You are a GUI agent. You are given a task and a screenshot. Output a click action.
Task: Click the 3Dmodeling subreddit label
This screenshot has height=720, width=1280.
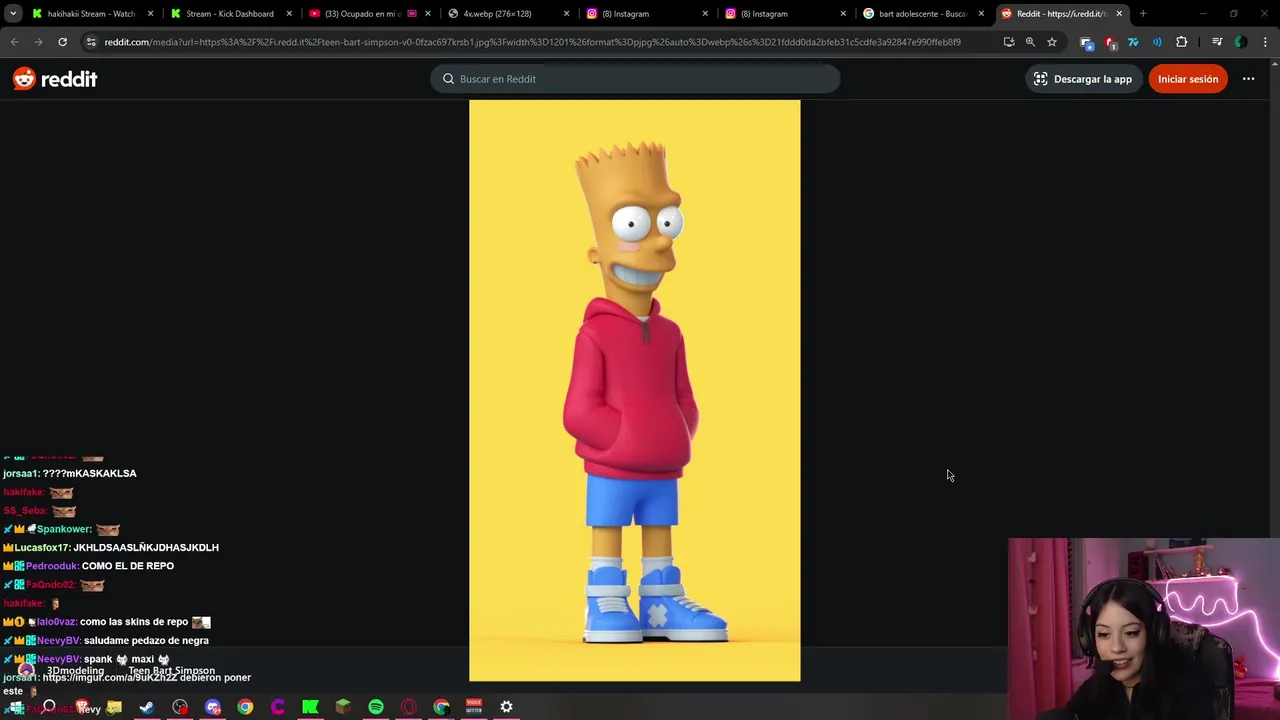point(75,671)
